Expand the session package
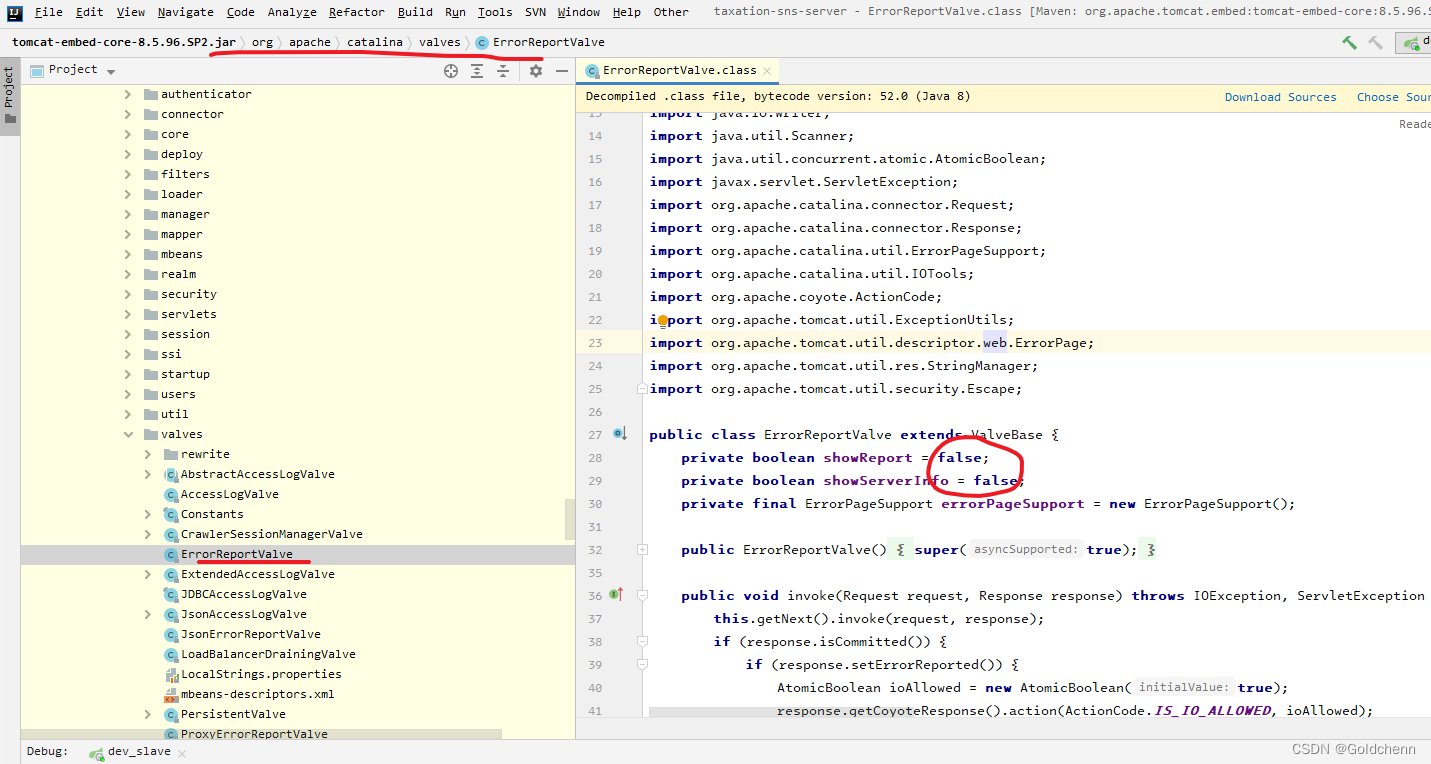1431x764 pixels. click(x=127, y=334)
